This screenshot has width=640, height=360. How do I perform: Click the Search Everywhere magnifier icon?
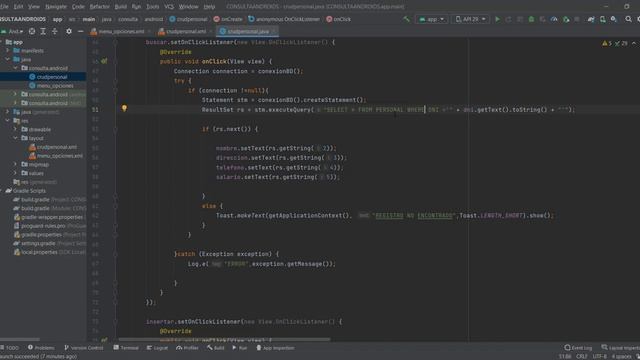pos(628,19)
